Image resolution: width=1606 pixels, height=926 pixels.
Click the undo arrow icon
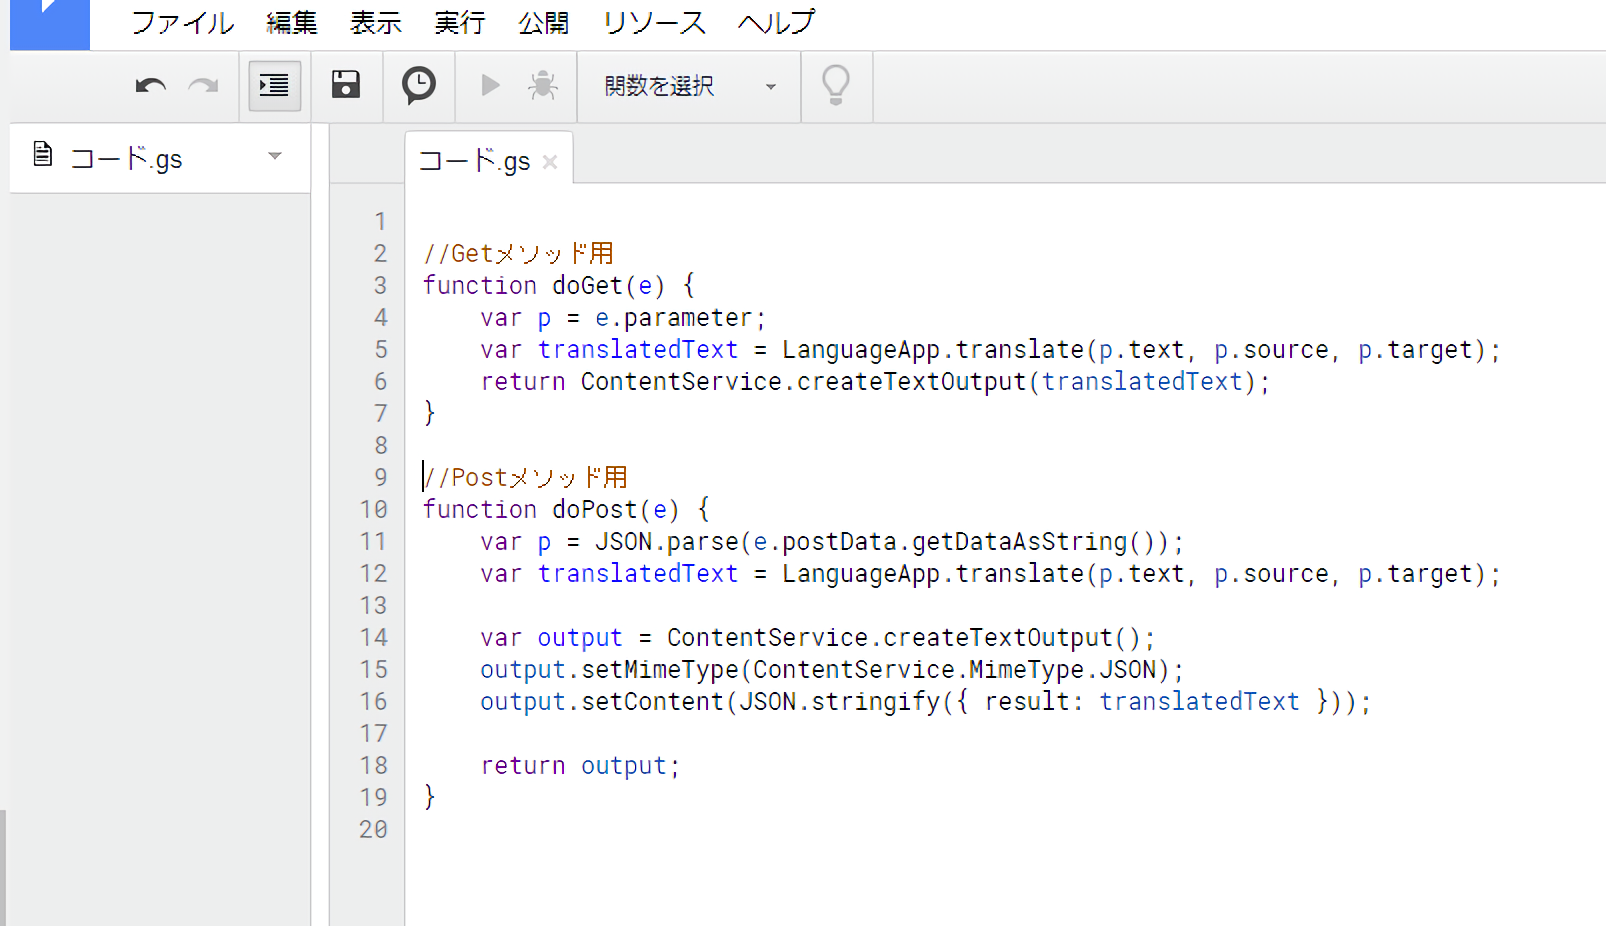[150, 86]
